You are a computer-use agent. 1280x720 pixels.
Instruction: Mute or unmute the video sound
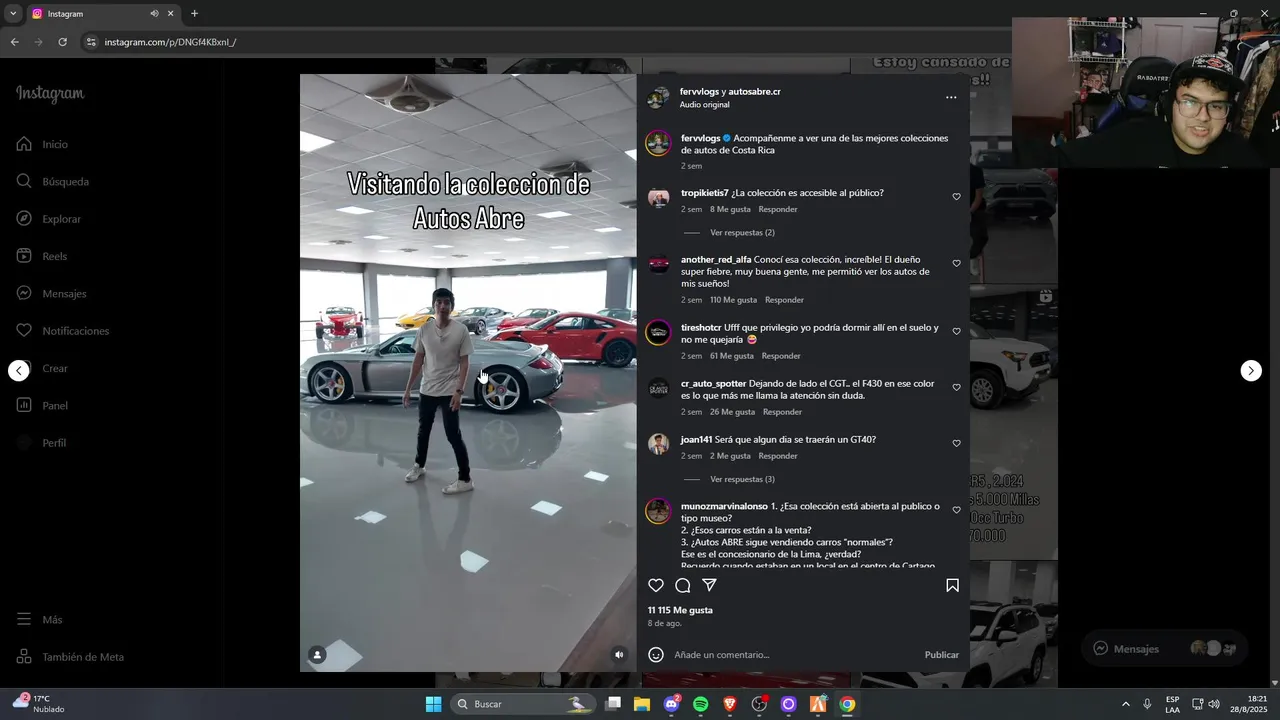click(619, 655)
